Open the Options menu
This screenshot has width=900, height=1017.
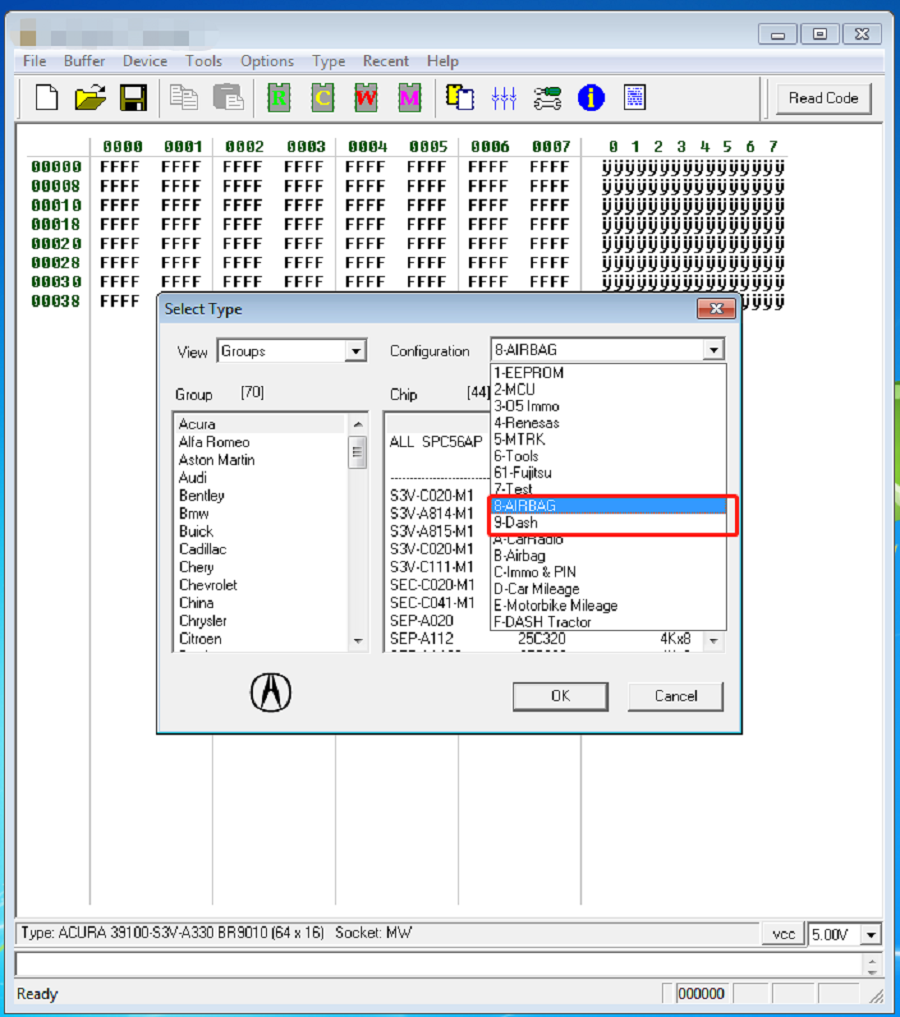click(x=267, y=61)
